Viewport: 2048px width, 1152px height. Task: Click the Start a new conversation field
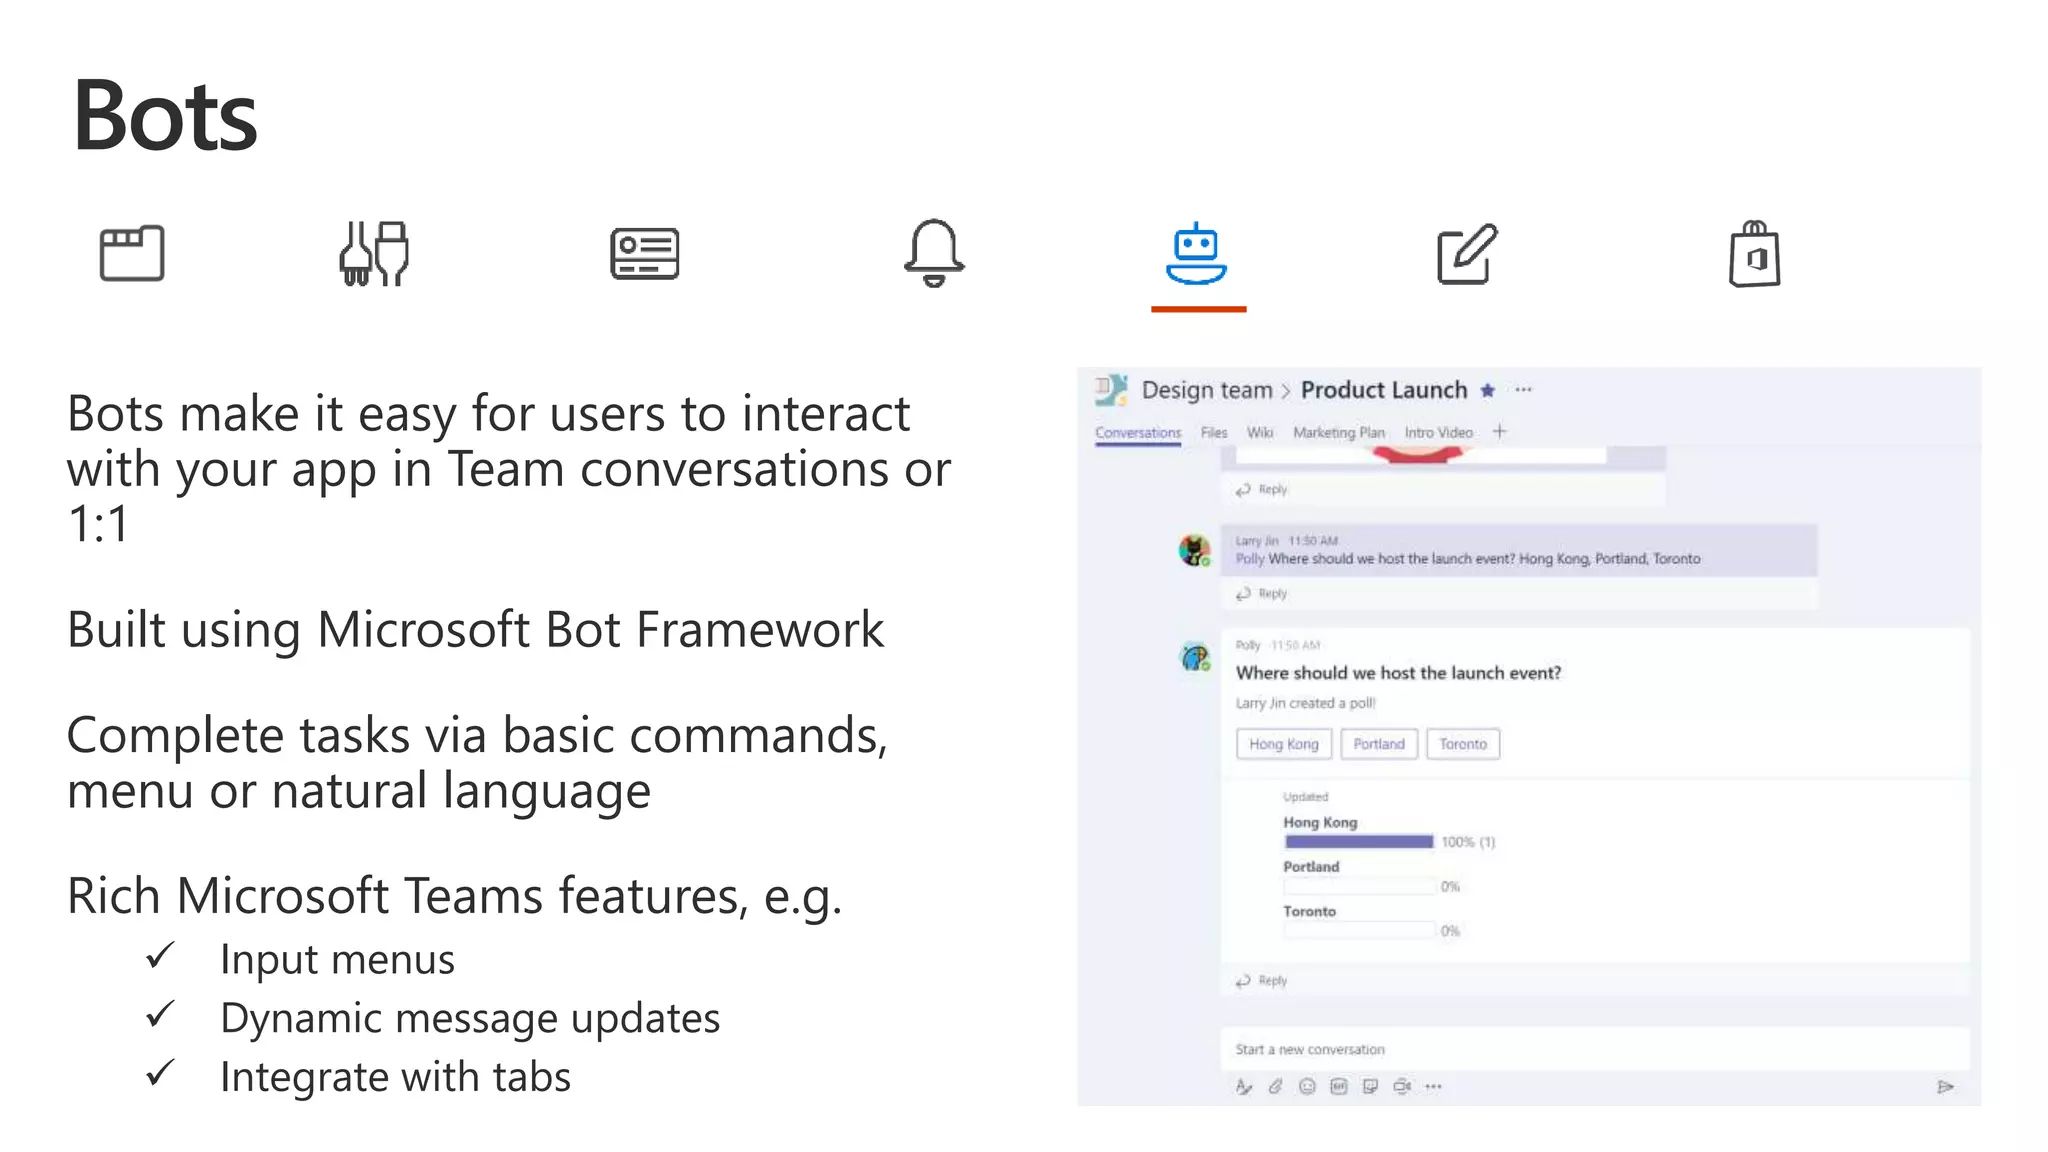click(x=1595, y=1050)
